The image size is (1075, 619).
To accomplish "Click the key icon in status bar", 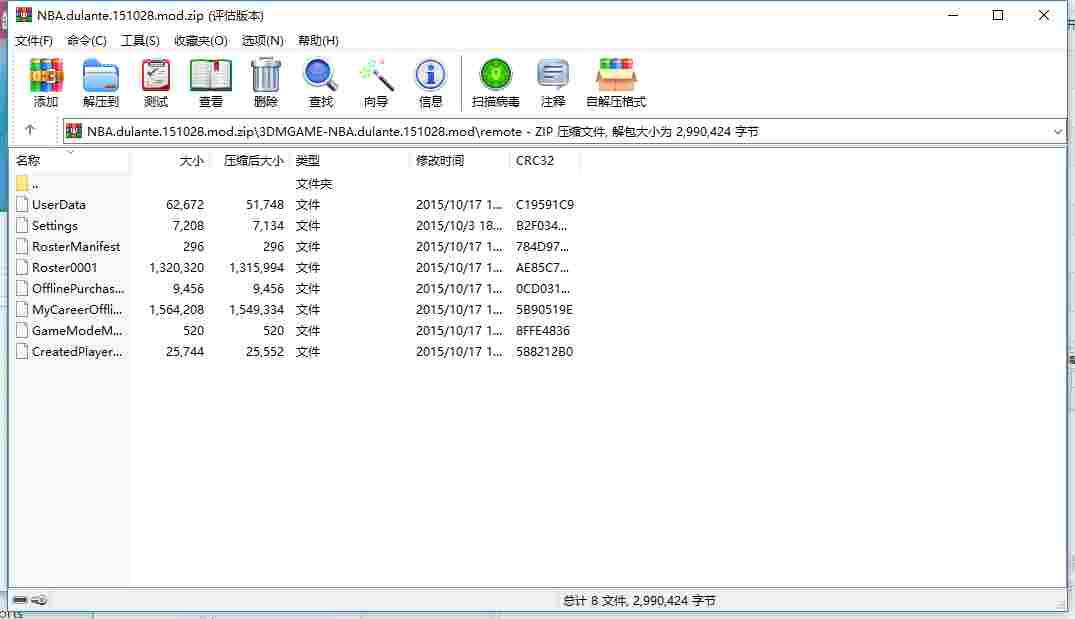I will coord(39,600).
